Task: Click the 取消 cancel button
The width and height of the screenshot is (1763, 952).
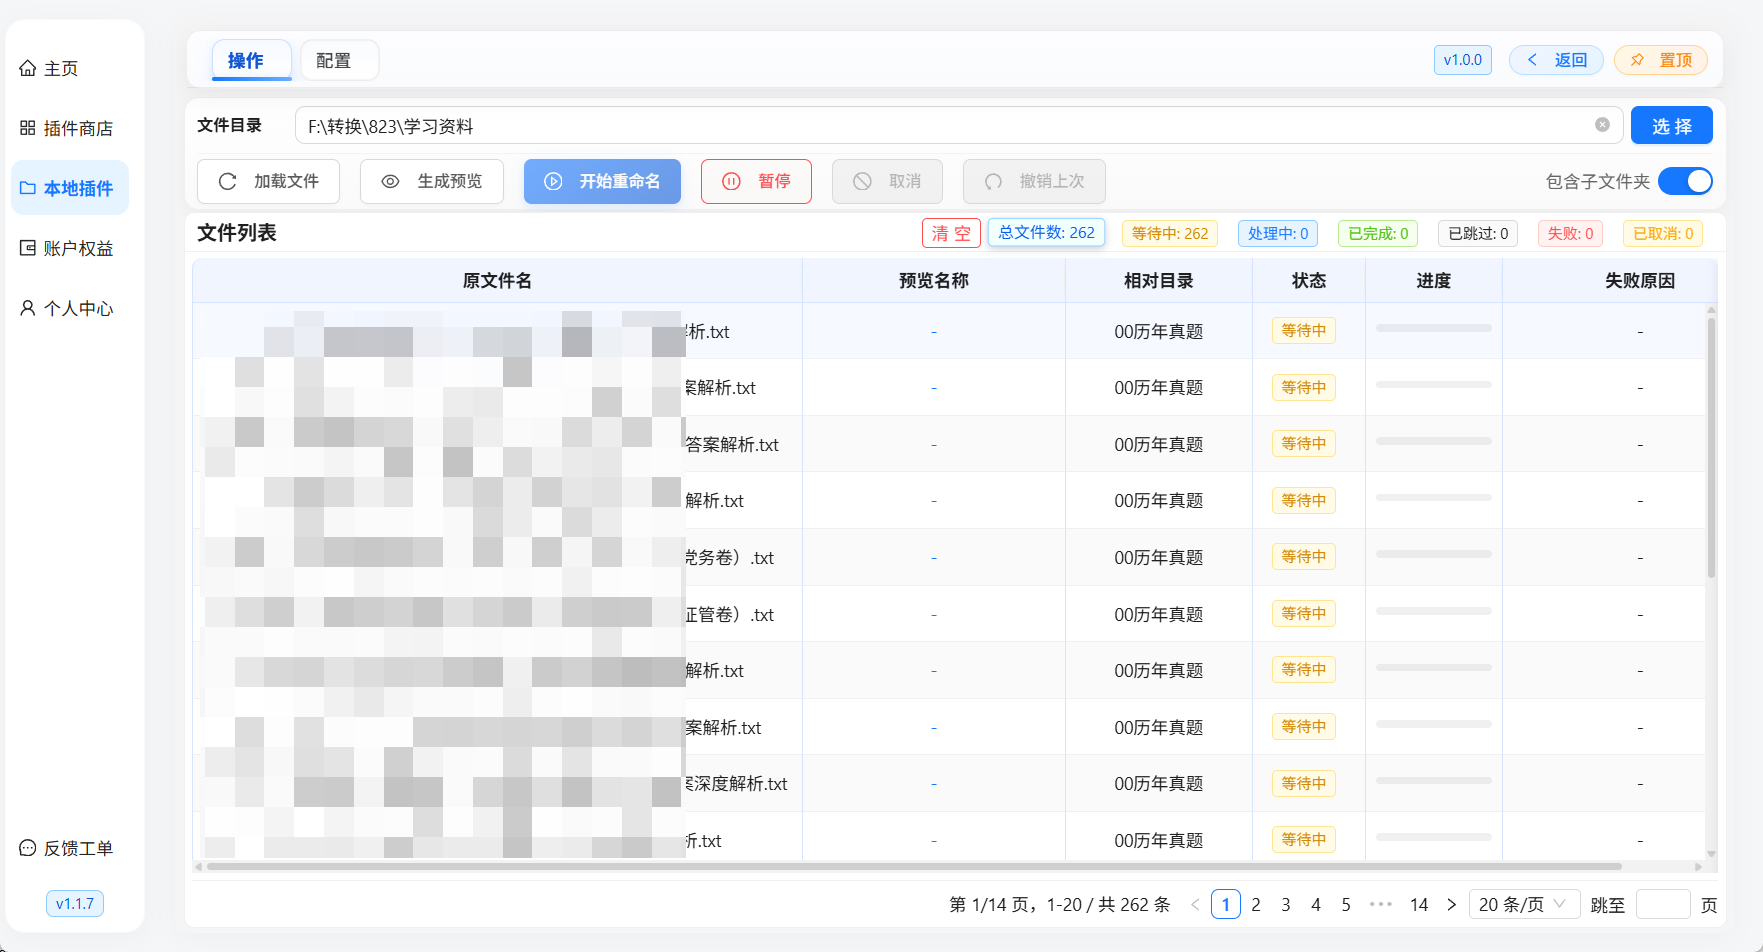Action: 887,181
